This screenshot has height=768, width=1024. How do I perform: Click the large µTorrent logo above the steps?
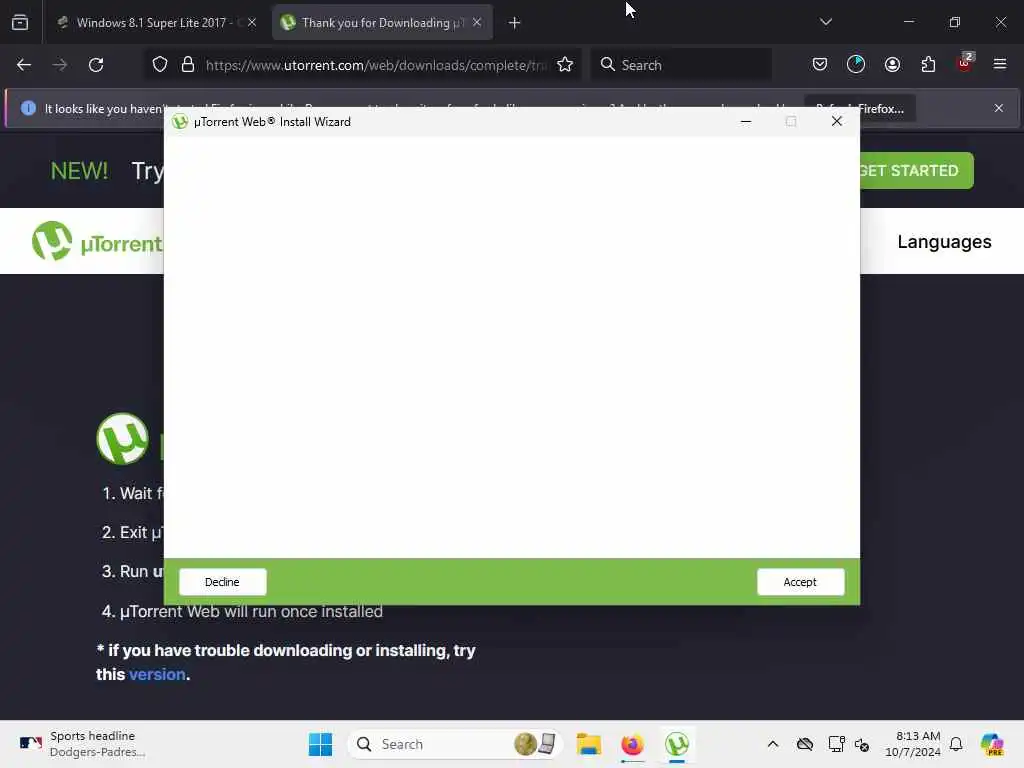(x=123, y=438)
